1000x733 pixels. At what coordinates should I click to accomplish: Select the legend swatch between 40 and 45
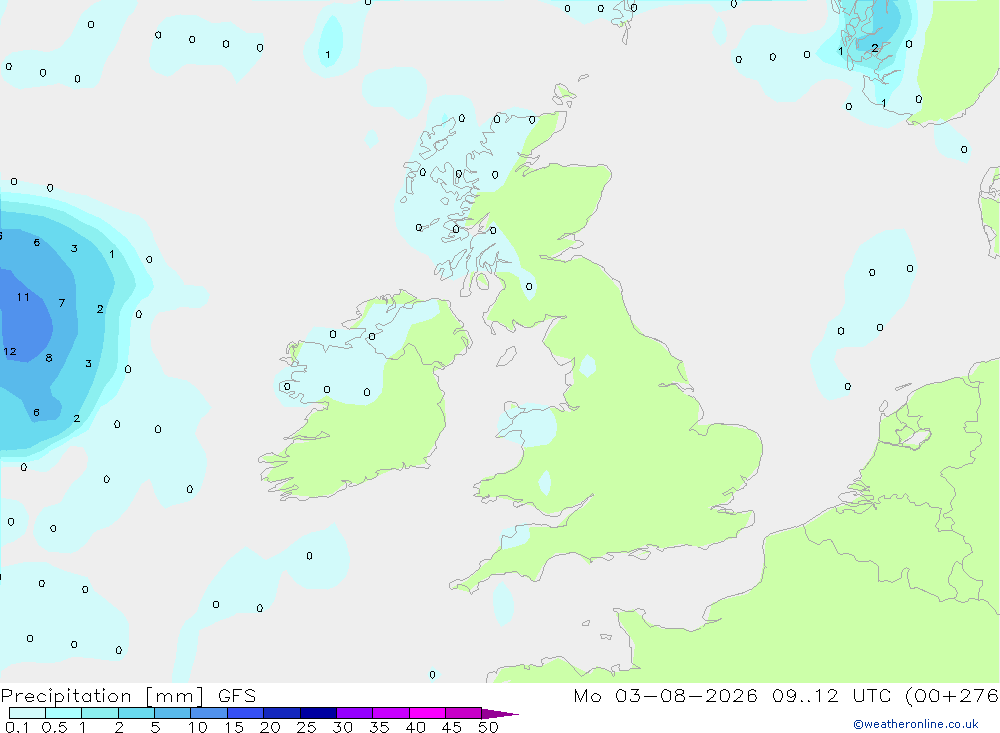click(427, 713)
